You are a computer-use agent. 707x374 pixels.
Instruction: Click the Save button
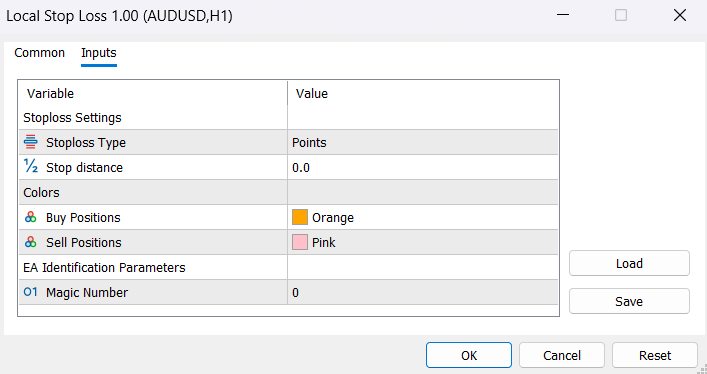pyautogui.click(x=629, y=301)
